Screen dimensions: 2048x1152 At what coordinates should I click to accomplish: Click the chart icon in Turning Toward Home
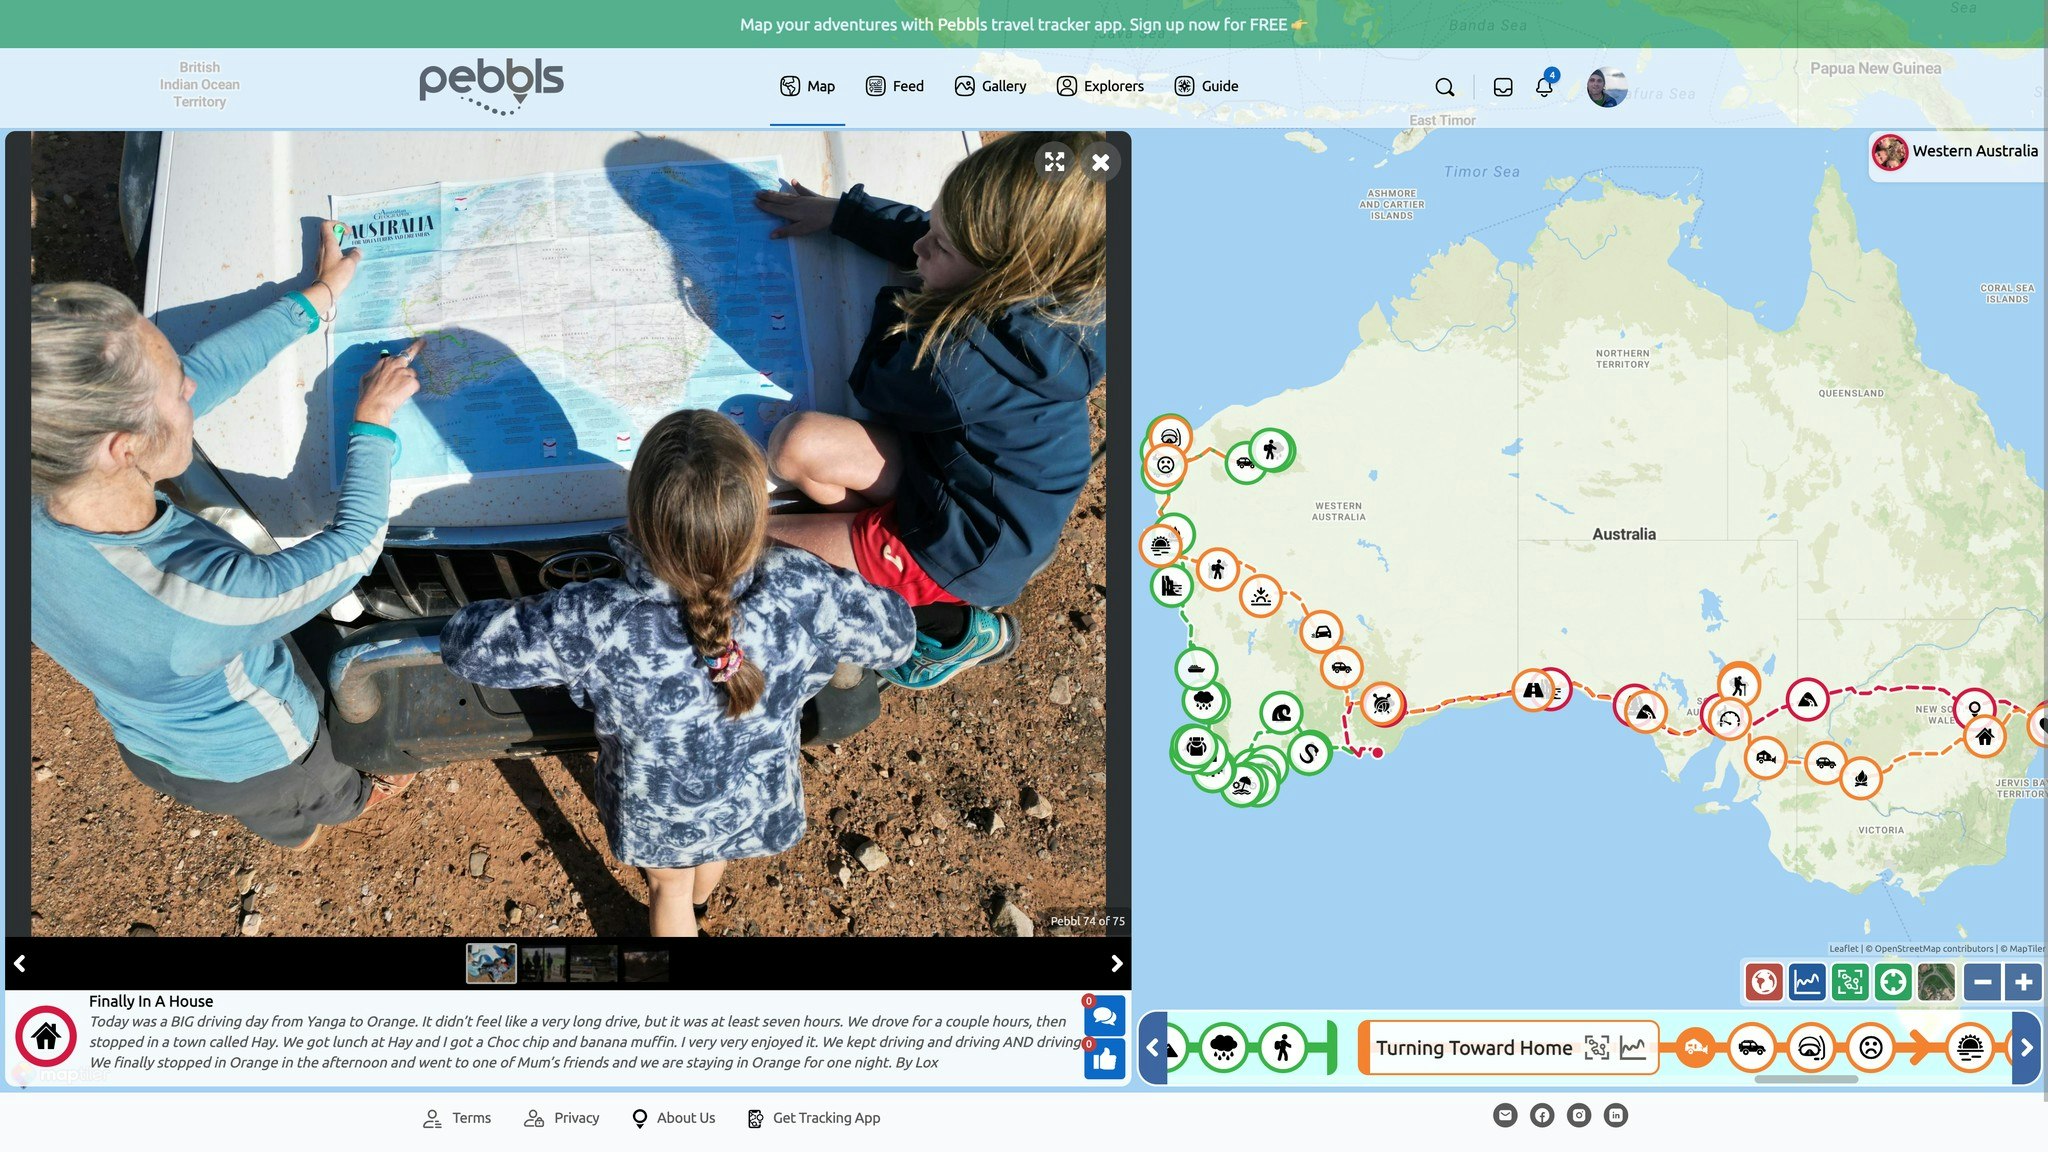pyautogui.click(x=1632, y=1048)
